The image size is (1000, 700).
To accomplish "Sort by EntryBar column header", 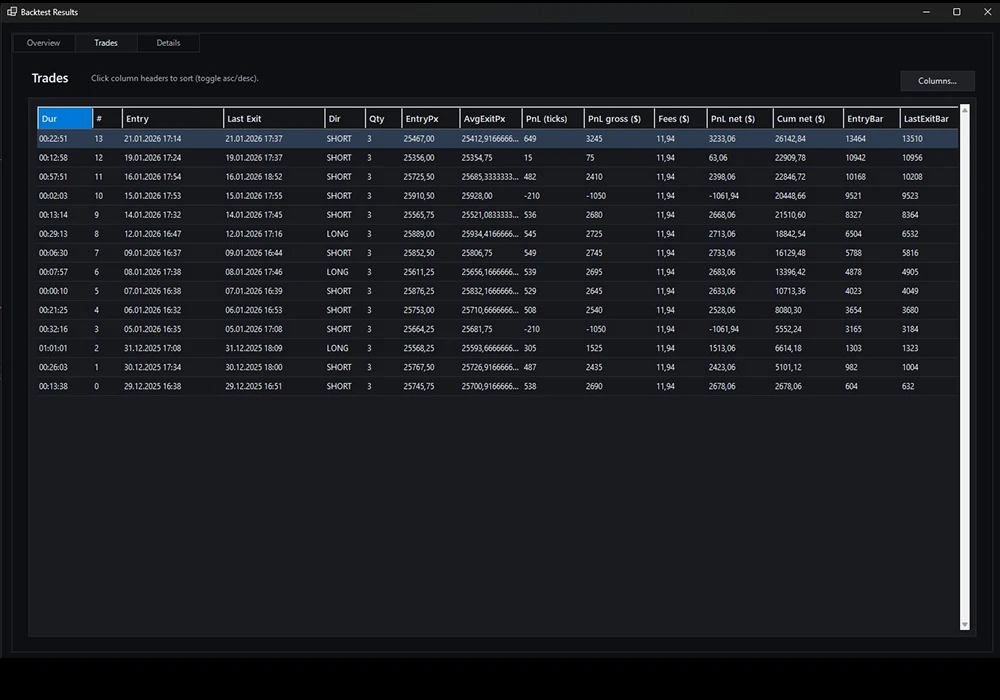I will (x=871, y=119).
